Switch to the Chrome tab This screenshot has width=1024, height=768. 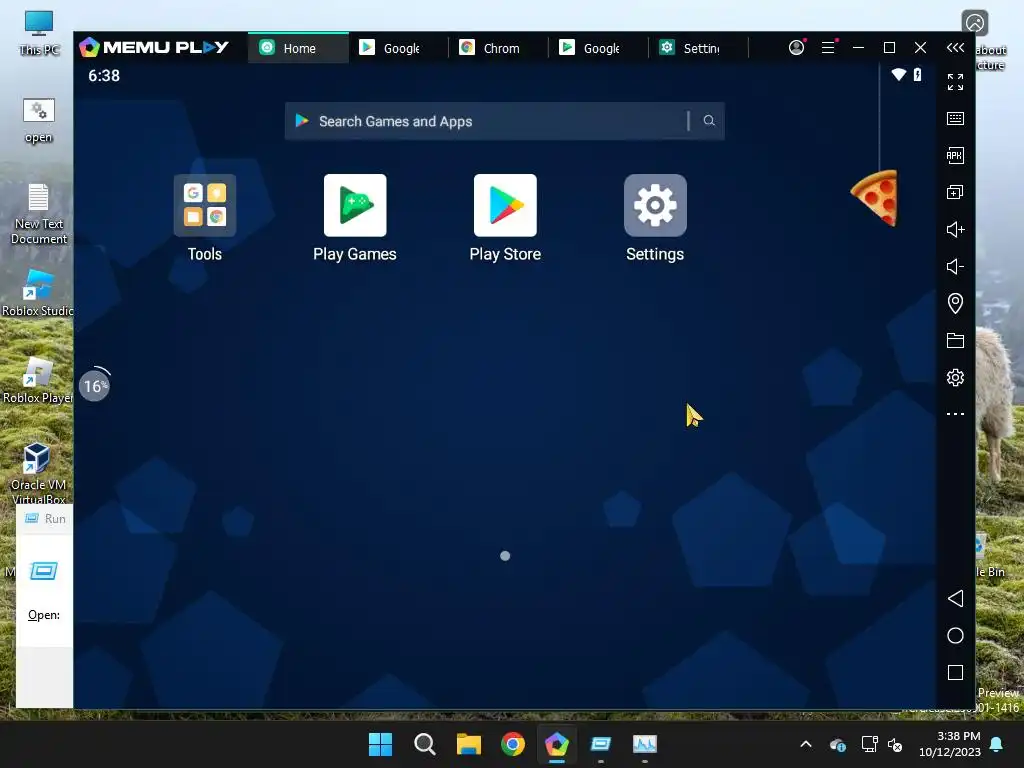[499, 48]
